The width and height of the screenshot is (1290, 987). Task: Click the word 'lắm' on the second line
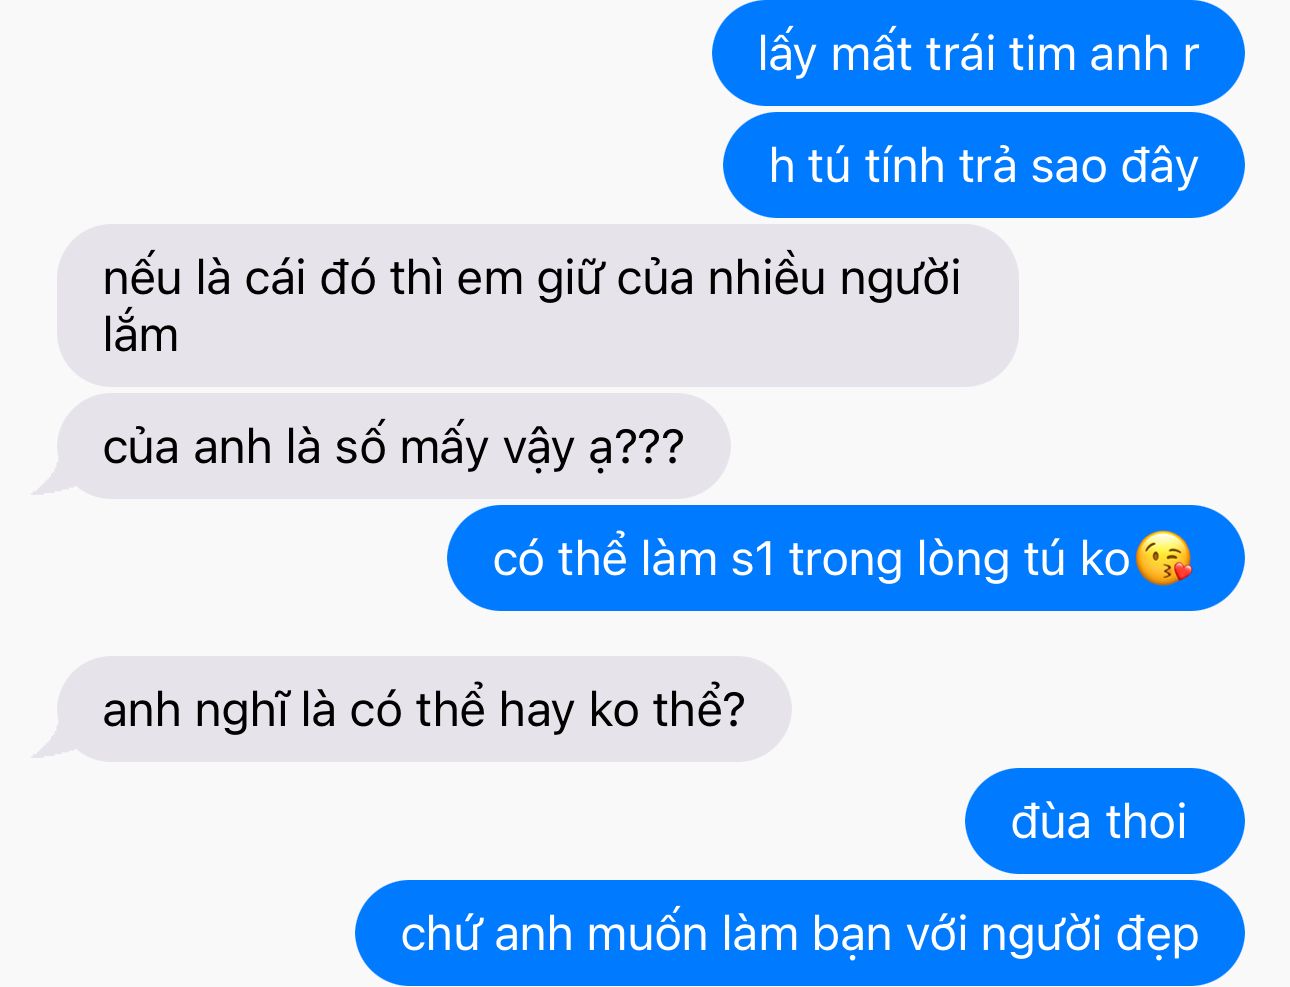[141, 334]
